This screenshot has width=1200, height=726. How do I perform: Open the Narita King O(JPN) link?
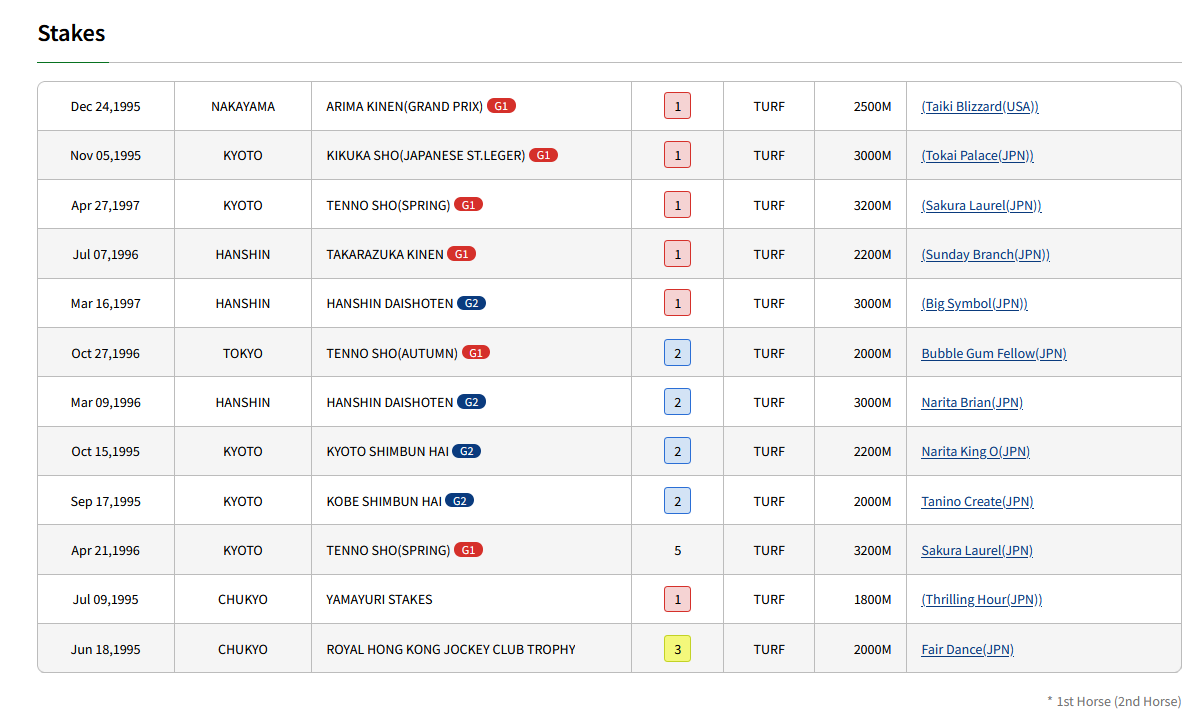tap(975, 451)
